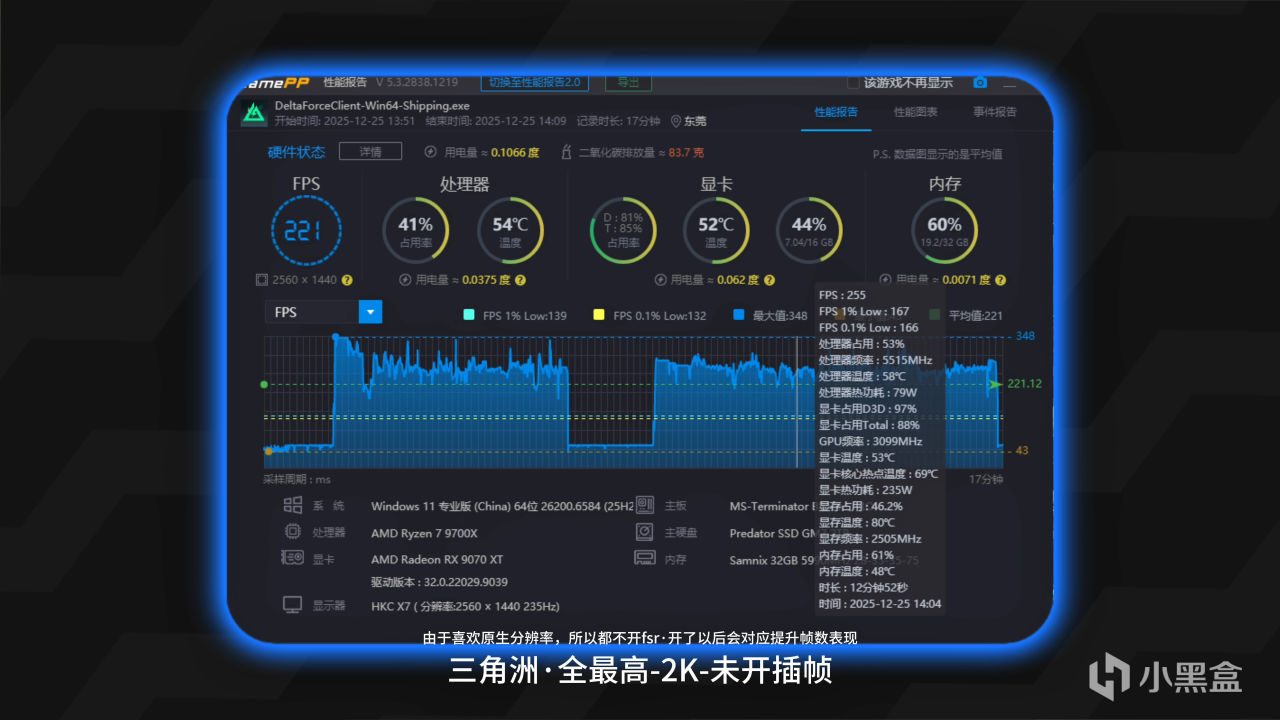The image size is (1280, 720).
Task: Click the peak marker dot on FPS chart
Action: [x=335, y=337]
